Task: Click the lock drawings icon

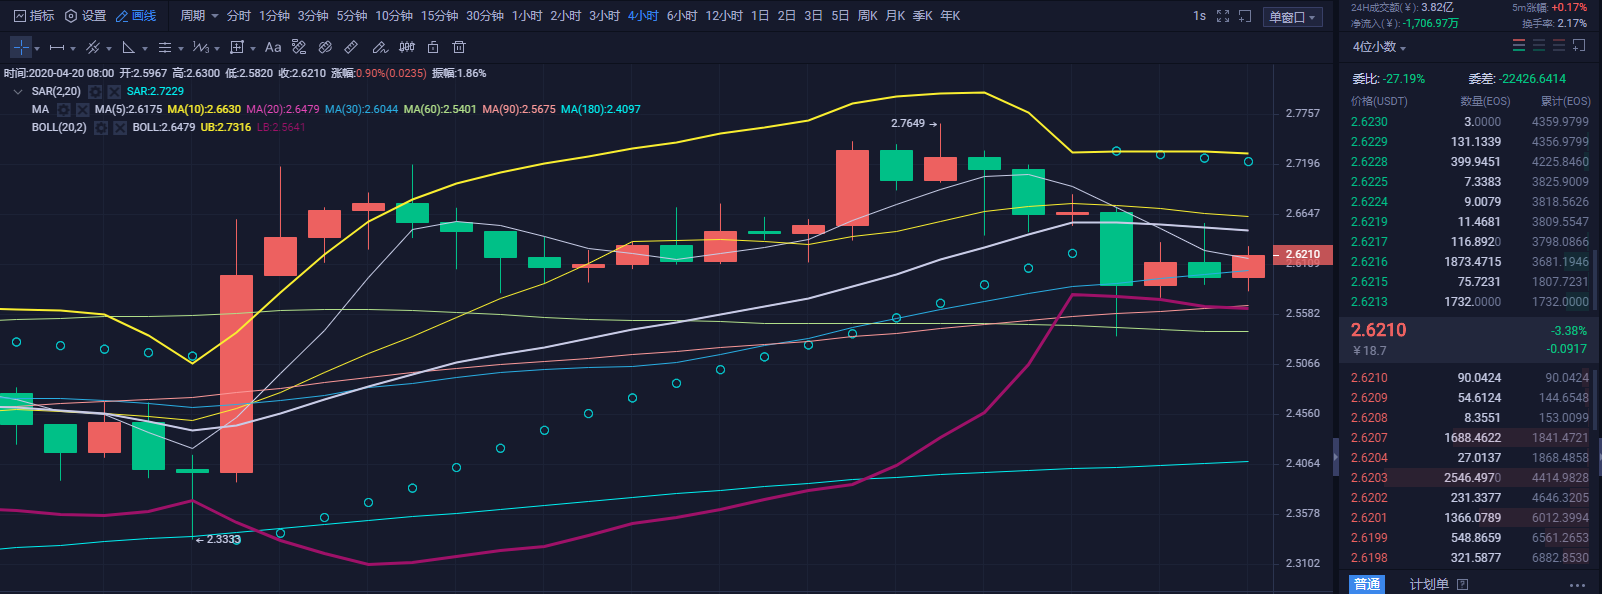Action: pos(433,47)
